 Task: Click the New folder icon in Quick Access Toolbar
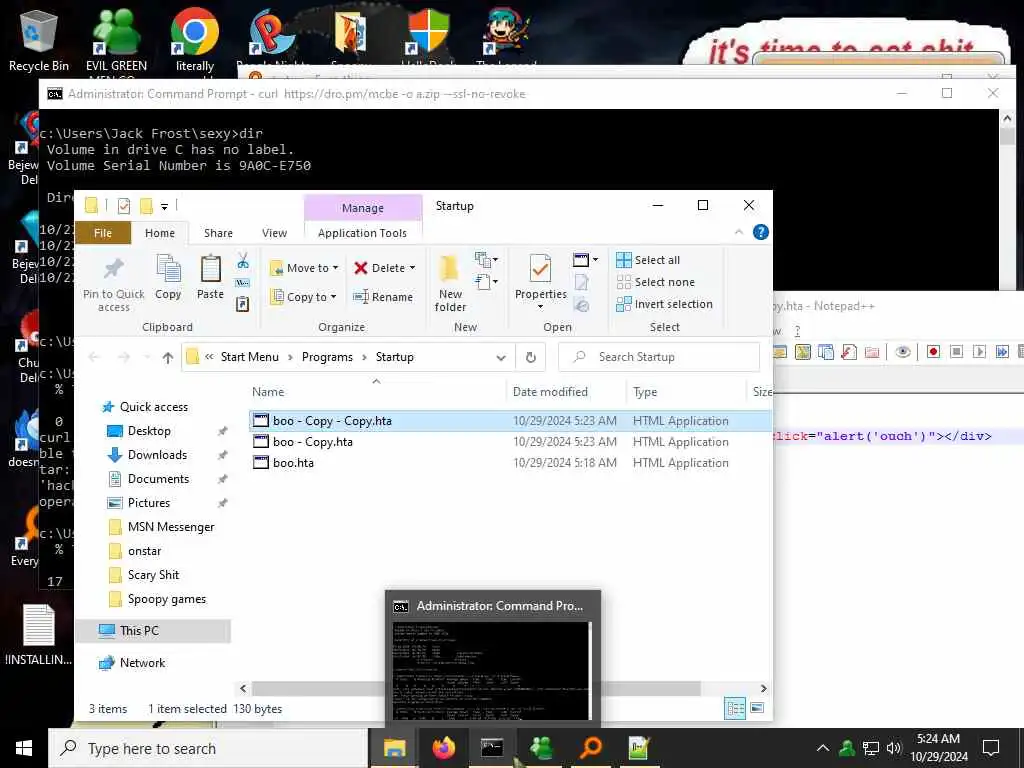click(146, 206)
